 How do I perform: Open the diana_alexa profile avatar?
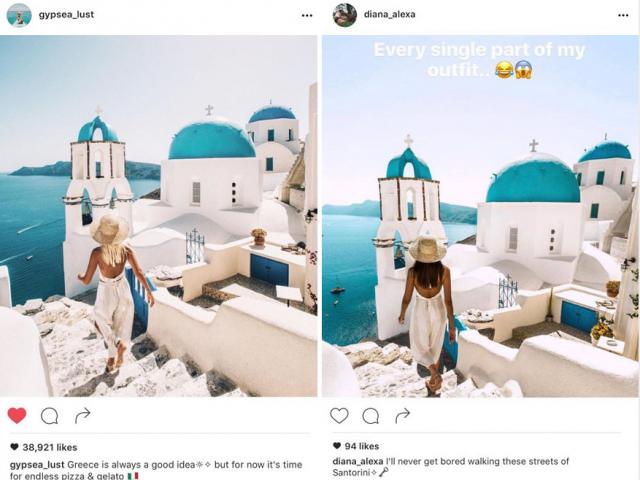345,15
